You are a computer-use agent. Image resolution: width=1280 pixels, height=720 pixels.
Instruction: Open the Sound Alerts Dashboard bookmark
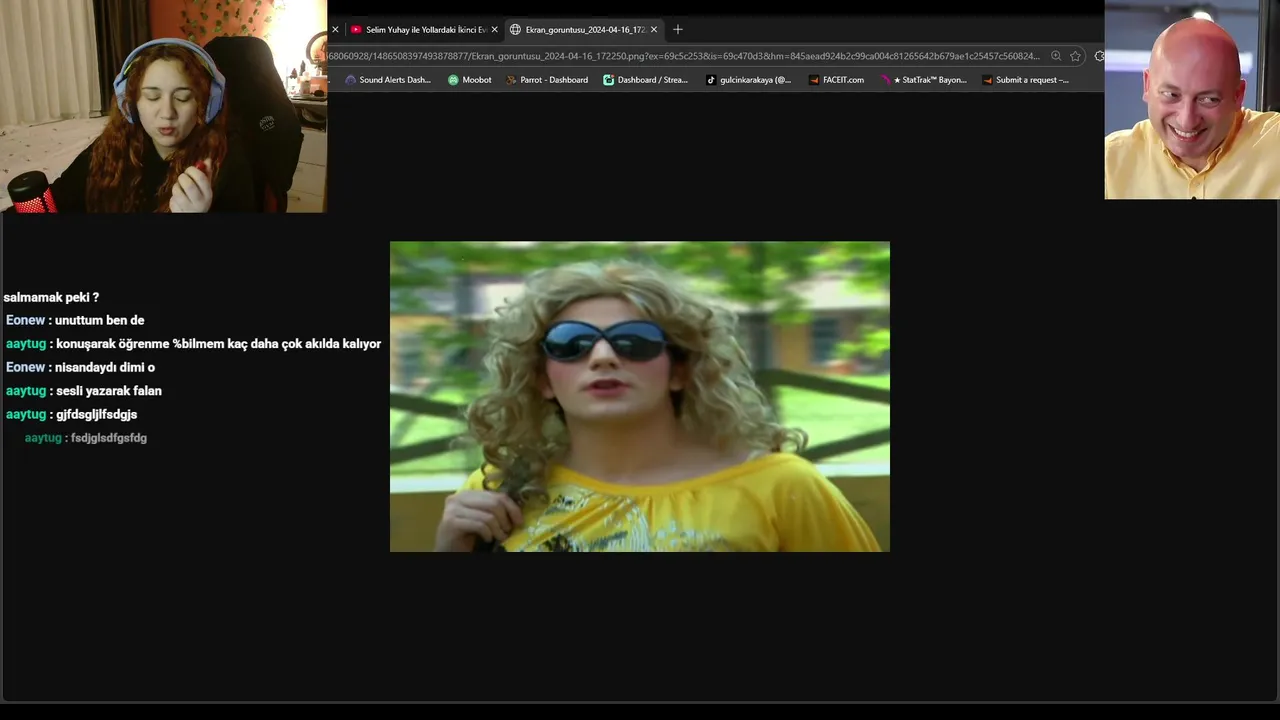[x=388, y=80]
